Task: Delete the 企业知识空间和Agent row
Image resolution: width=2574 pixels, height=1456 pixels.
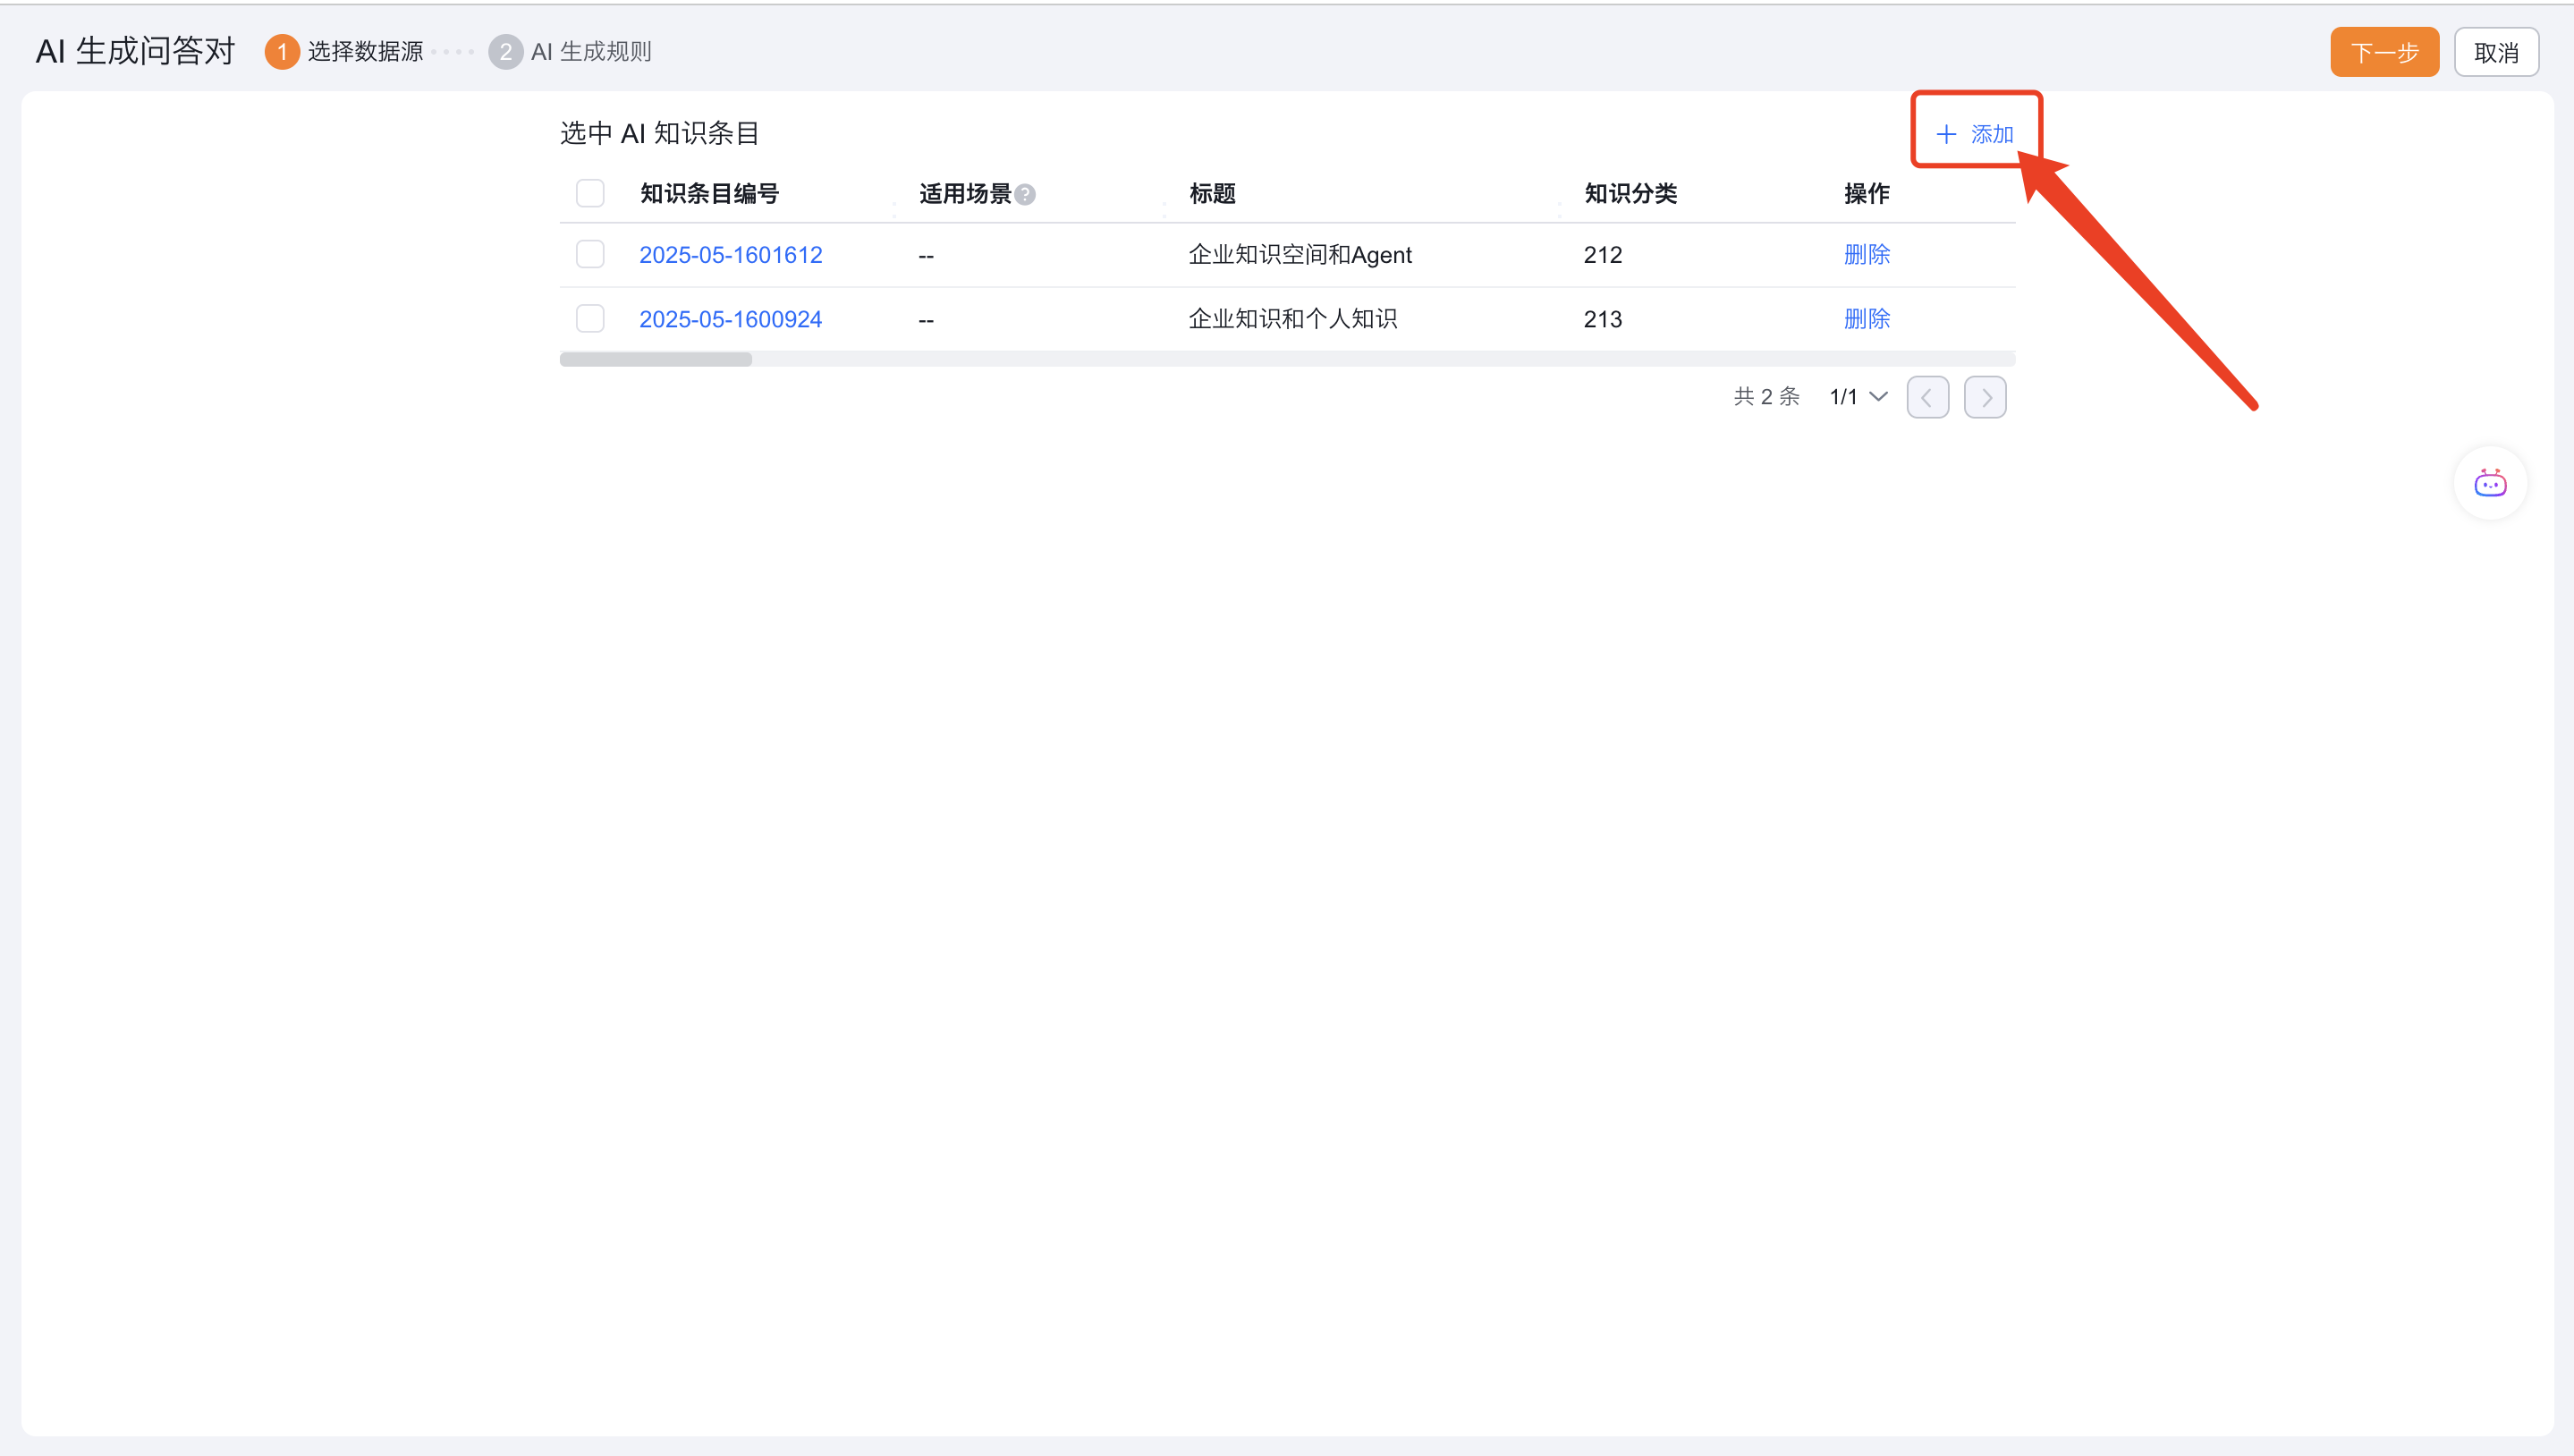Action: tap(1866, 255)
